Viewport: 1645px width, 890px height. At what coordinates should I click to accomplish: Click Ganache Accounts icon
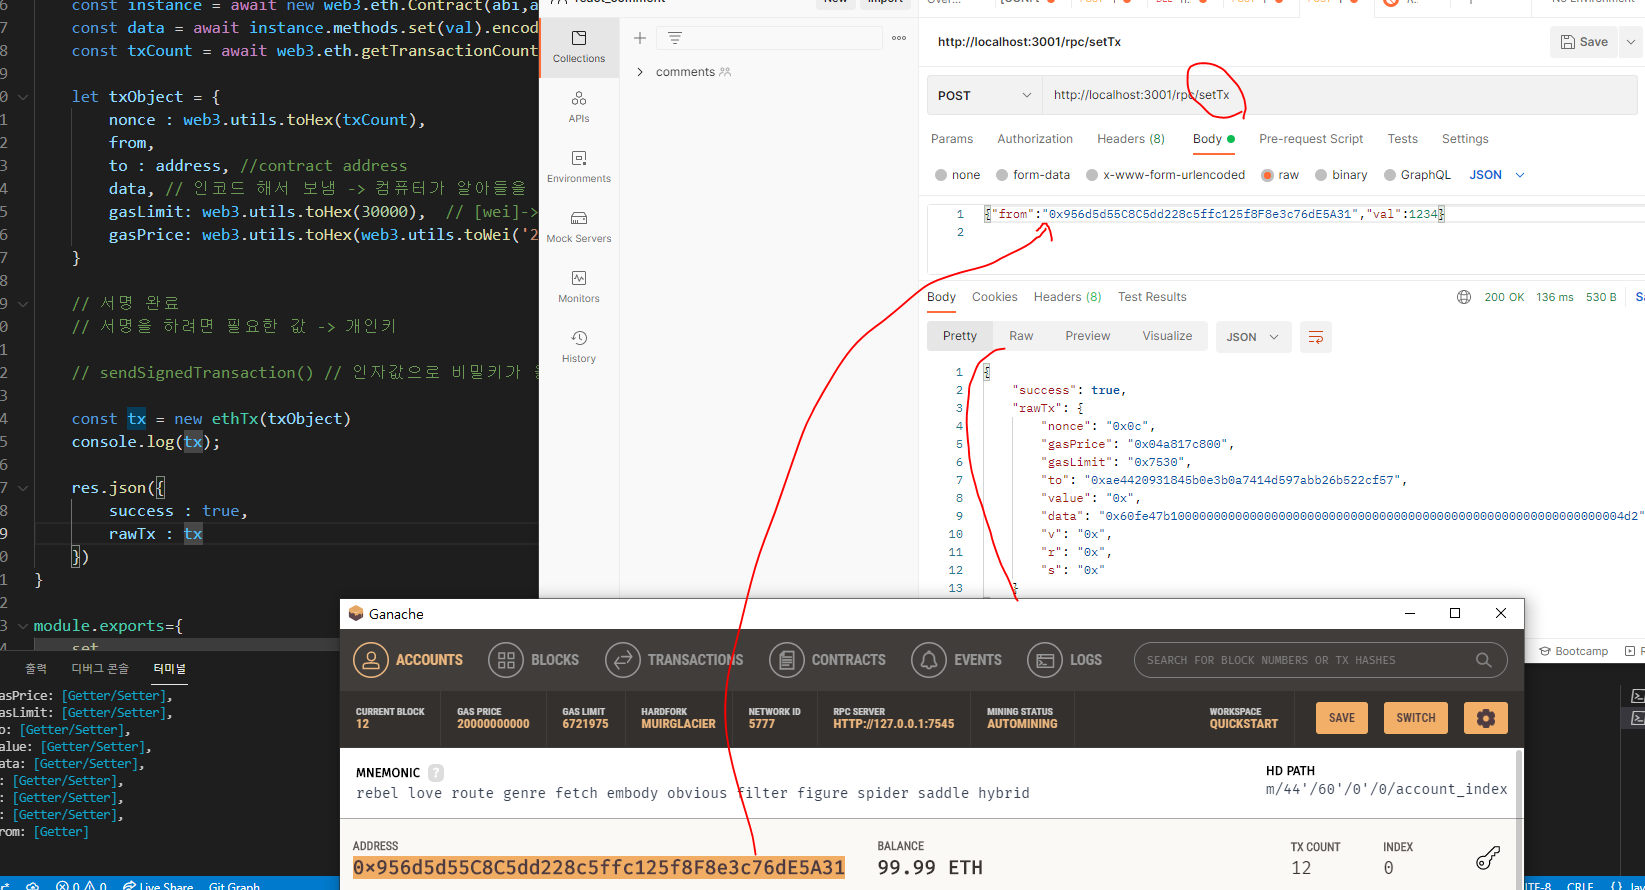(370, 660)
